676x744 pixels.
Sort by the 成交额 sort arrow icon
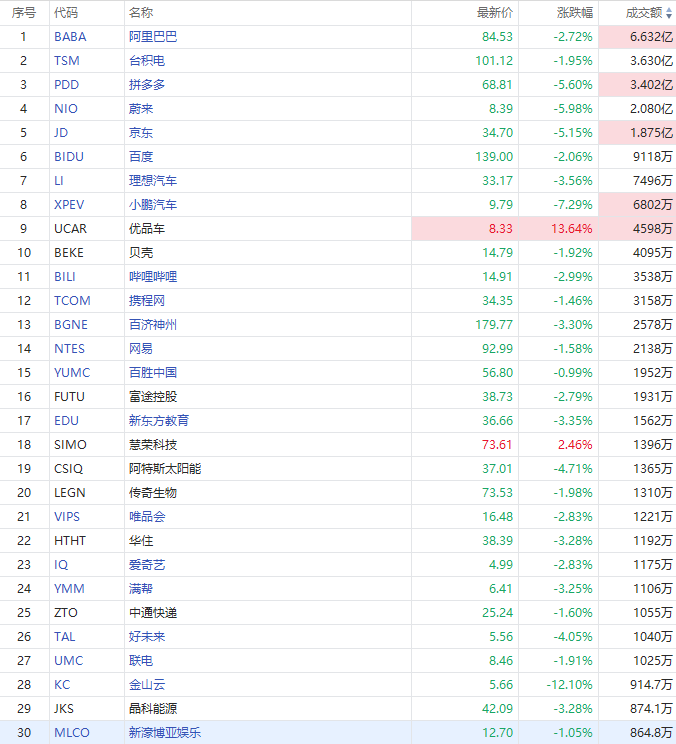(669, 13)
